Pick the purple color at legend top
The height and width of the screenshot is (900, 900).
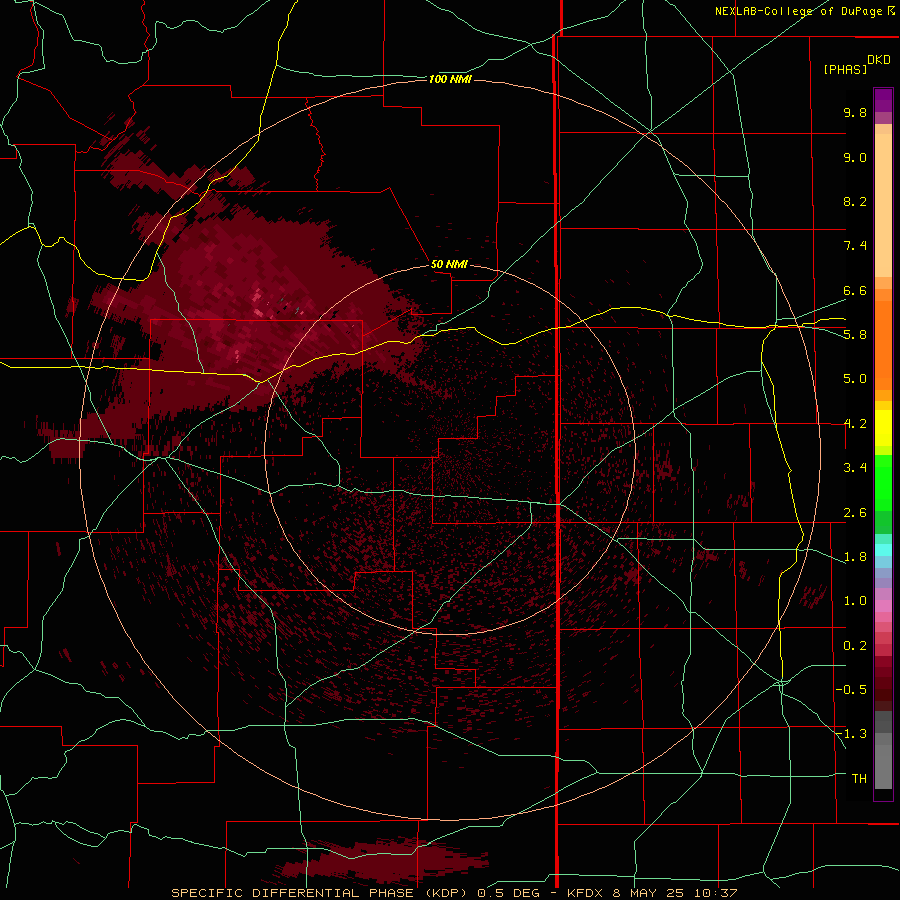pos(883,100)
